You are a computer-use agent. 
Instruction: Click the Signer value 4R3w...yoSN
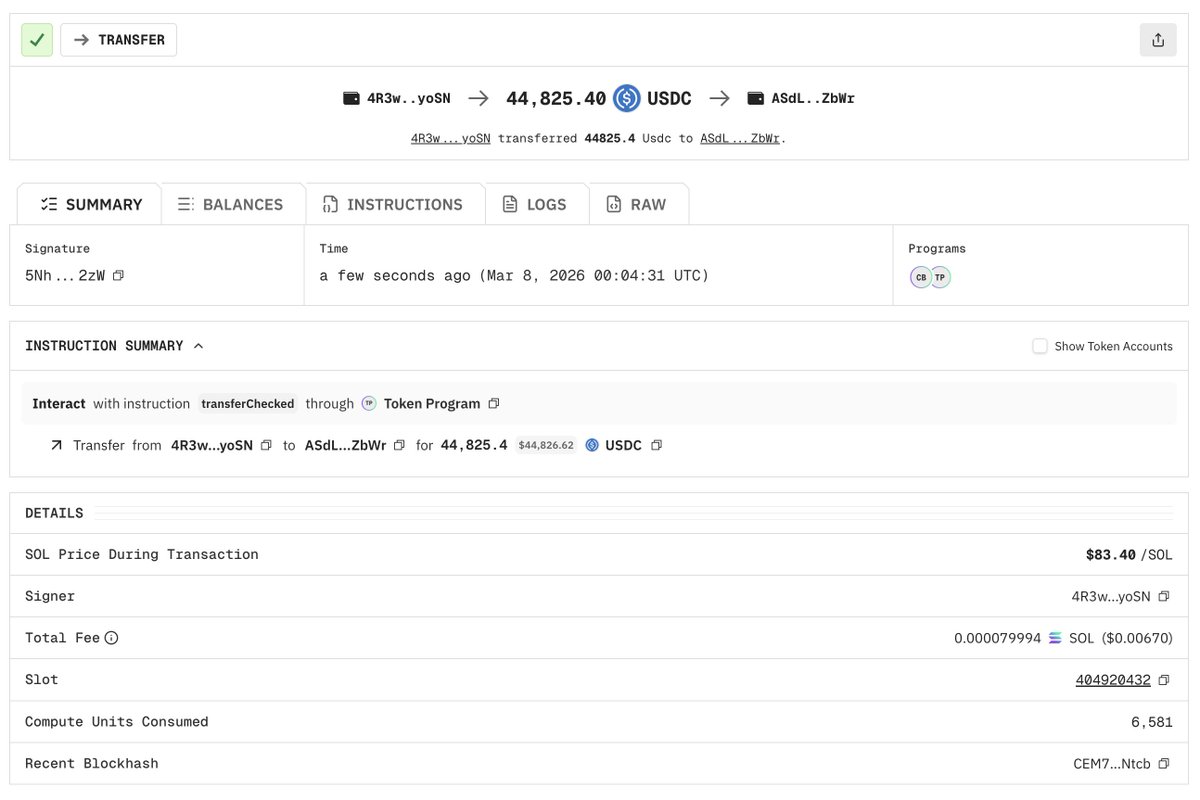pos(1111,596)
